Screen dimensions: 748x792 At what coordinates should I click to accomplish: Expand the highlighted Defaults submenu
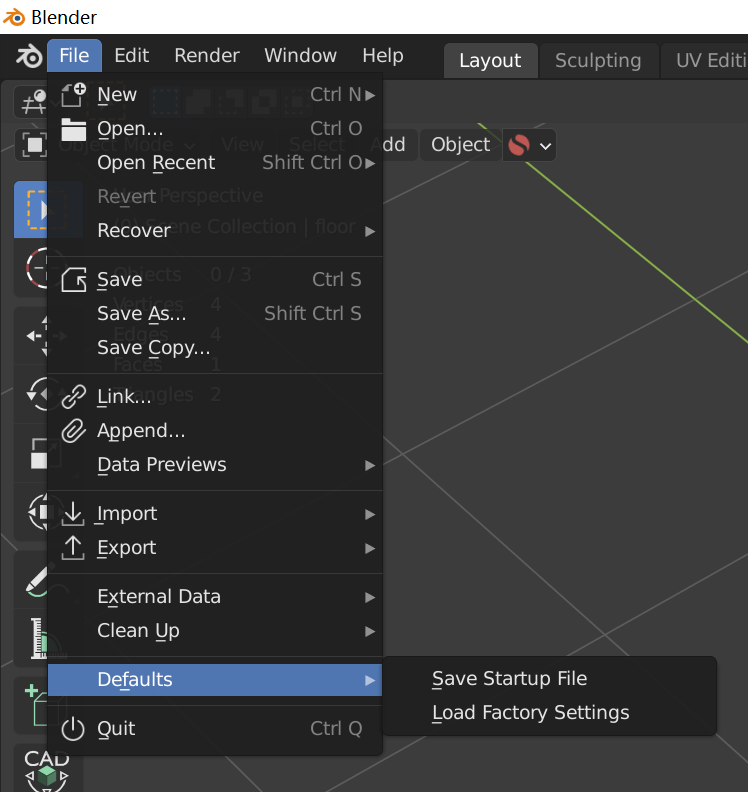click(215, 680)
